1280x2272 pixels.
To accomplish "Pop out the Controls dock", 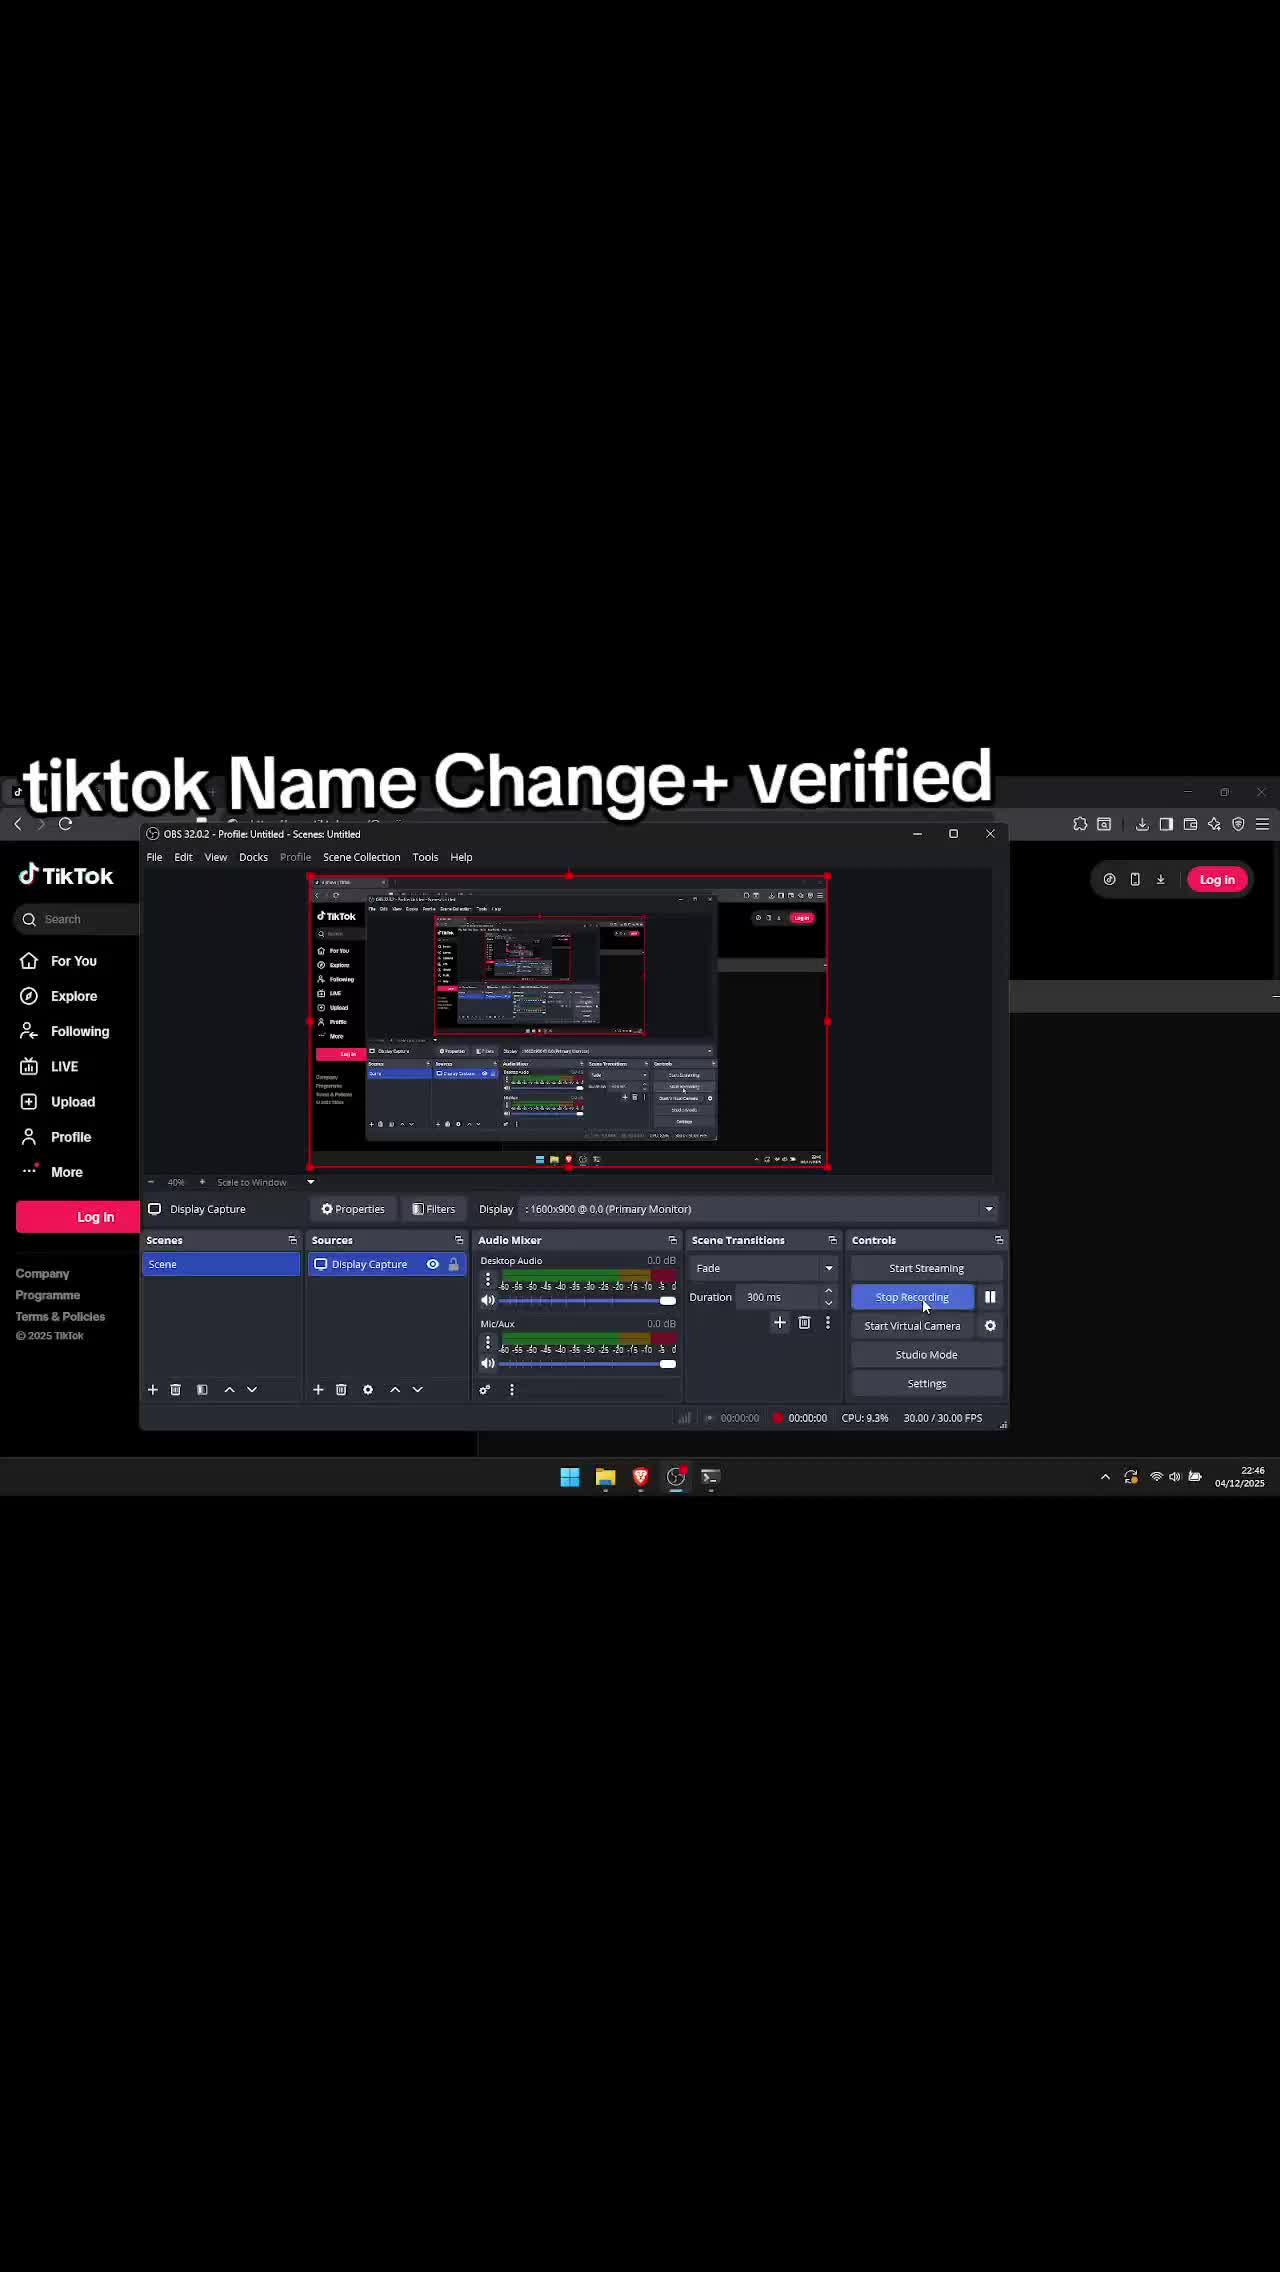I will tap(998, 1240).
